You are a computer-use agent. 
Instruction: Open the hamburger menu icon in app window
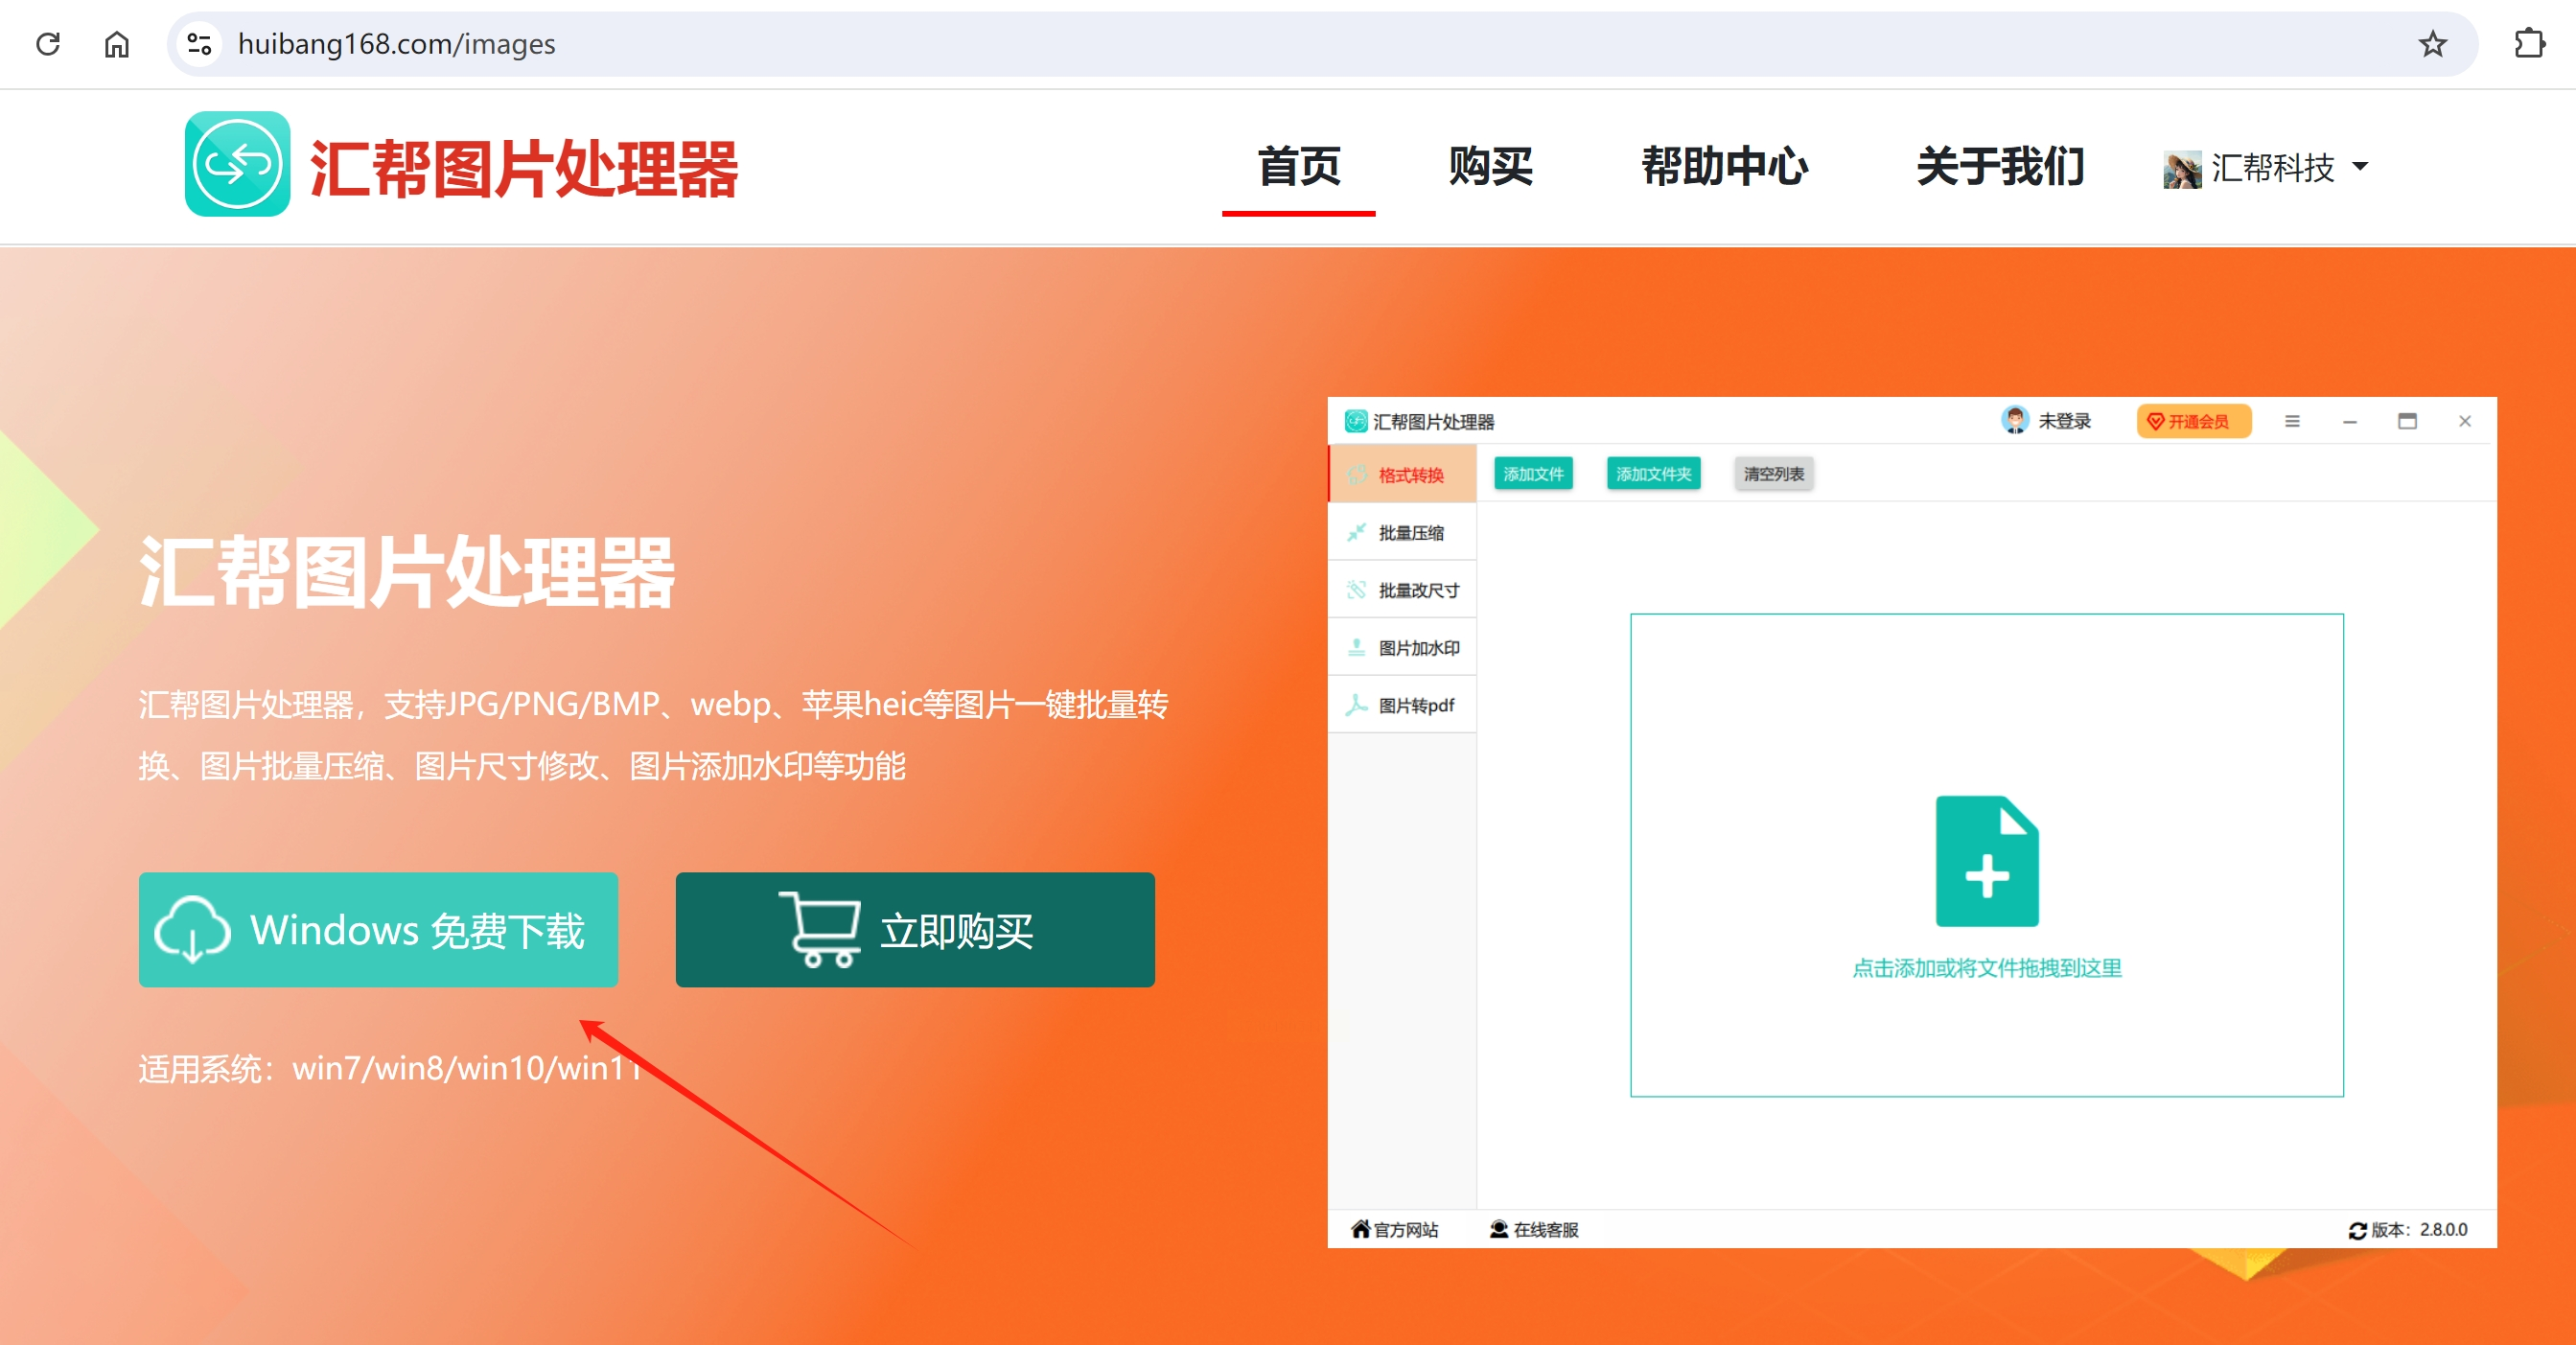tap(2292, 421)
